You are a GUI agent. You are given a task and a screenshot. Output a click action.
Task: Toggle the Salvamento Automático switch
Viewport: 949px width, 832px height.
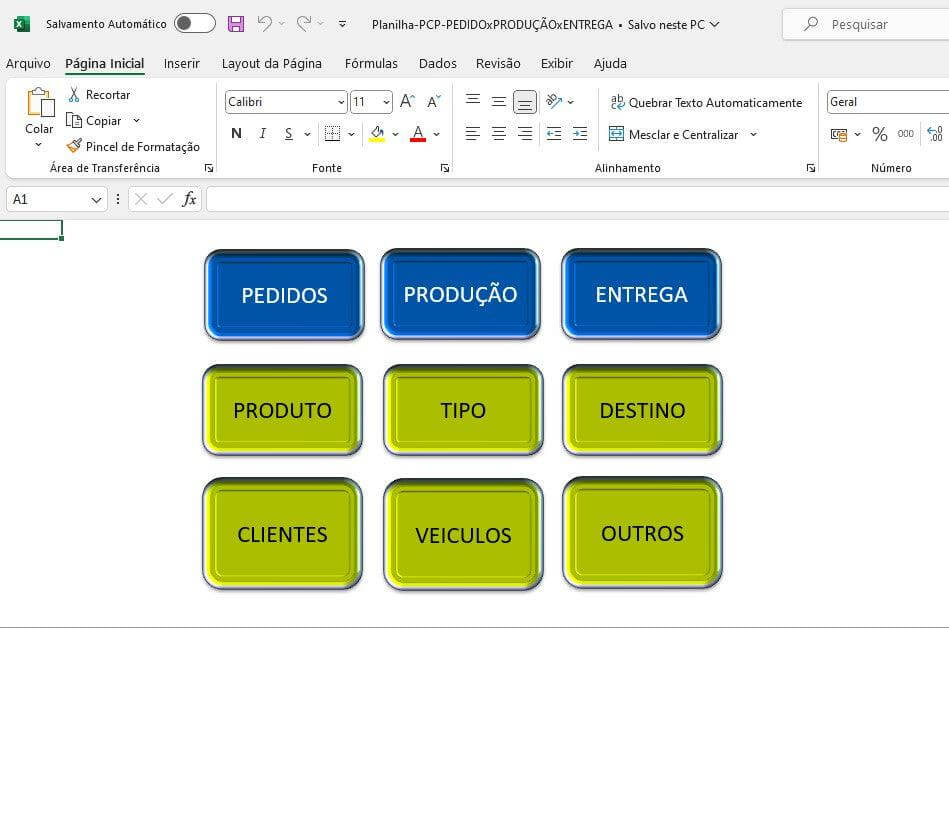pyautogui.click(x=194, y=24)
